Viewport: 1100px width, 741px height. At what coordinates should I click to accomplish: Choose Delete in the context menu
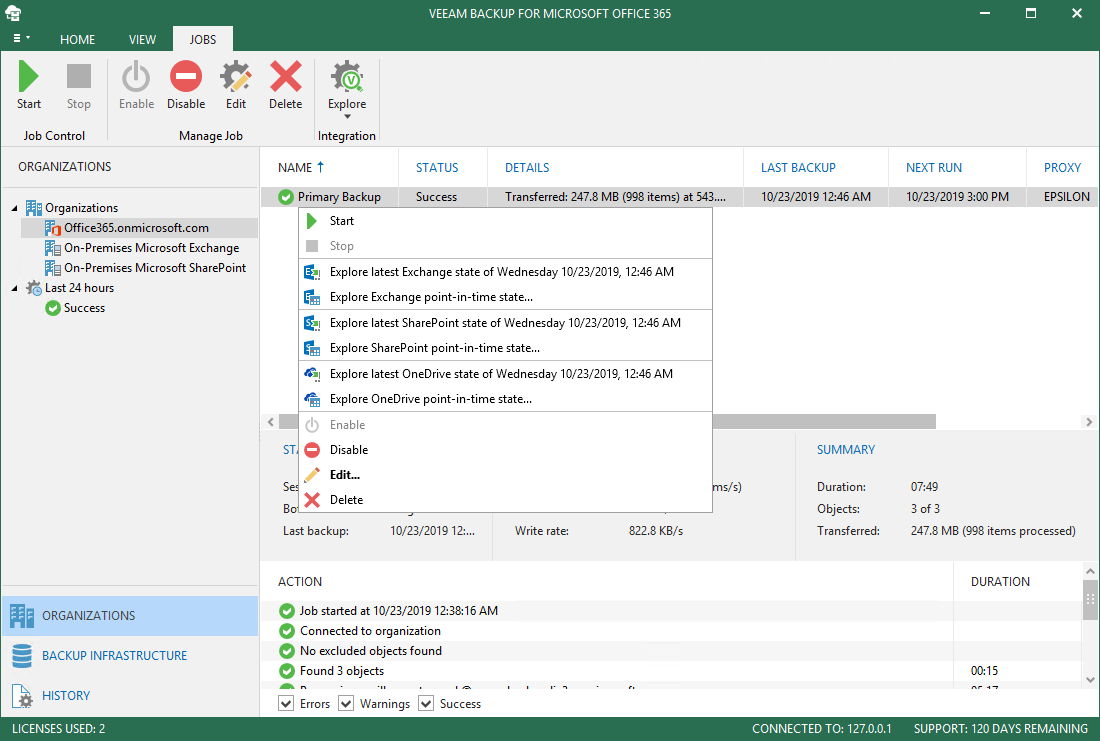[505, 500]
